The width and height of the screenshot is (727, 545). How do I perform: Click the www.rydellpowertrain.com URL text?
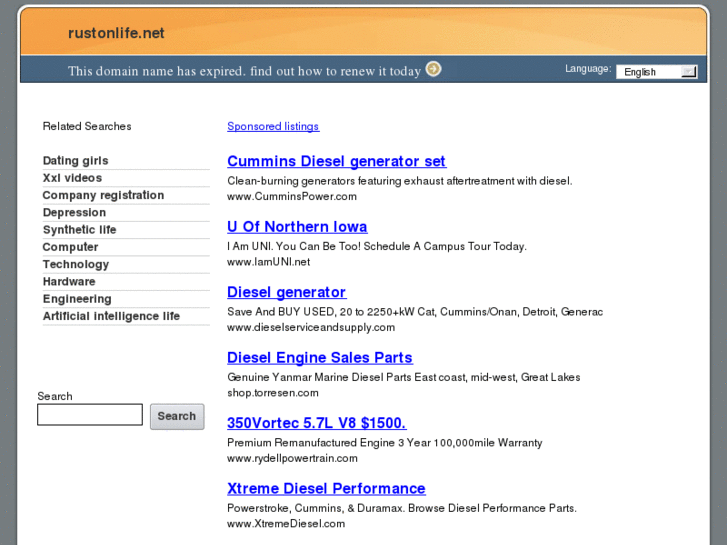[293, 458]
